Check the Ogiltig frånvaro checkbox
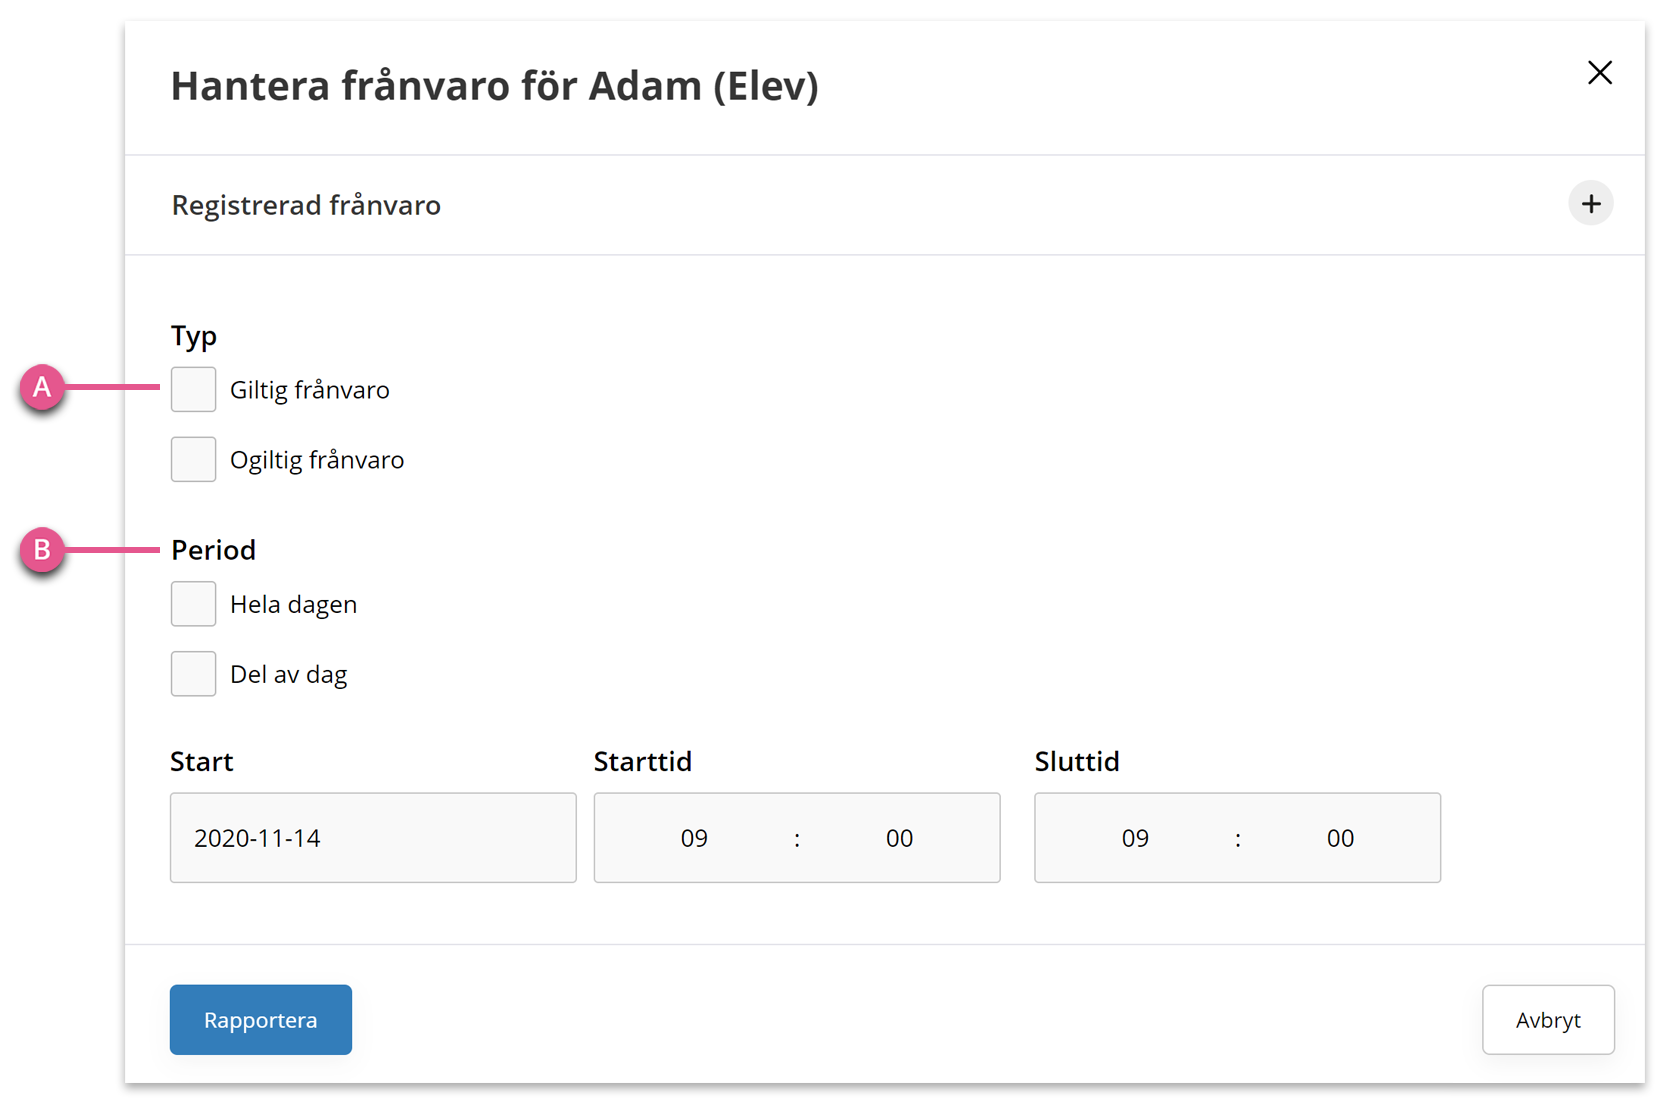Image resolution: width=1660 pixels, height=1108 pixels. coord(193,459)
